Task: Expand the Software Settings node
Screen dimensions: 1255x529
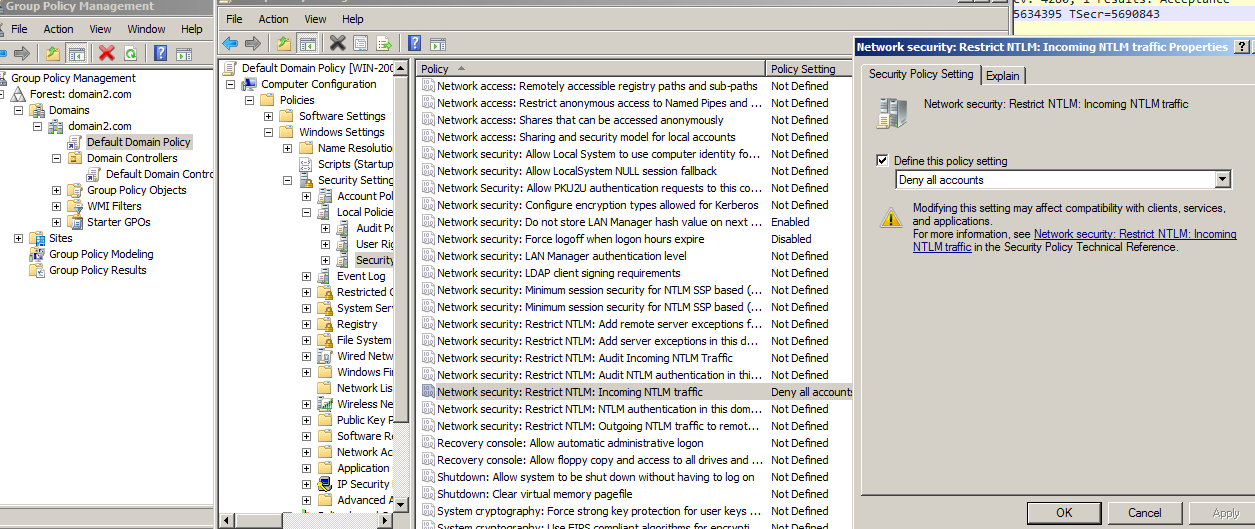Action: [268, 116]
